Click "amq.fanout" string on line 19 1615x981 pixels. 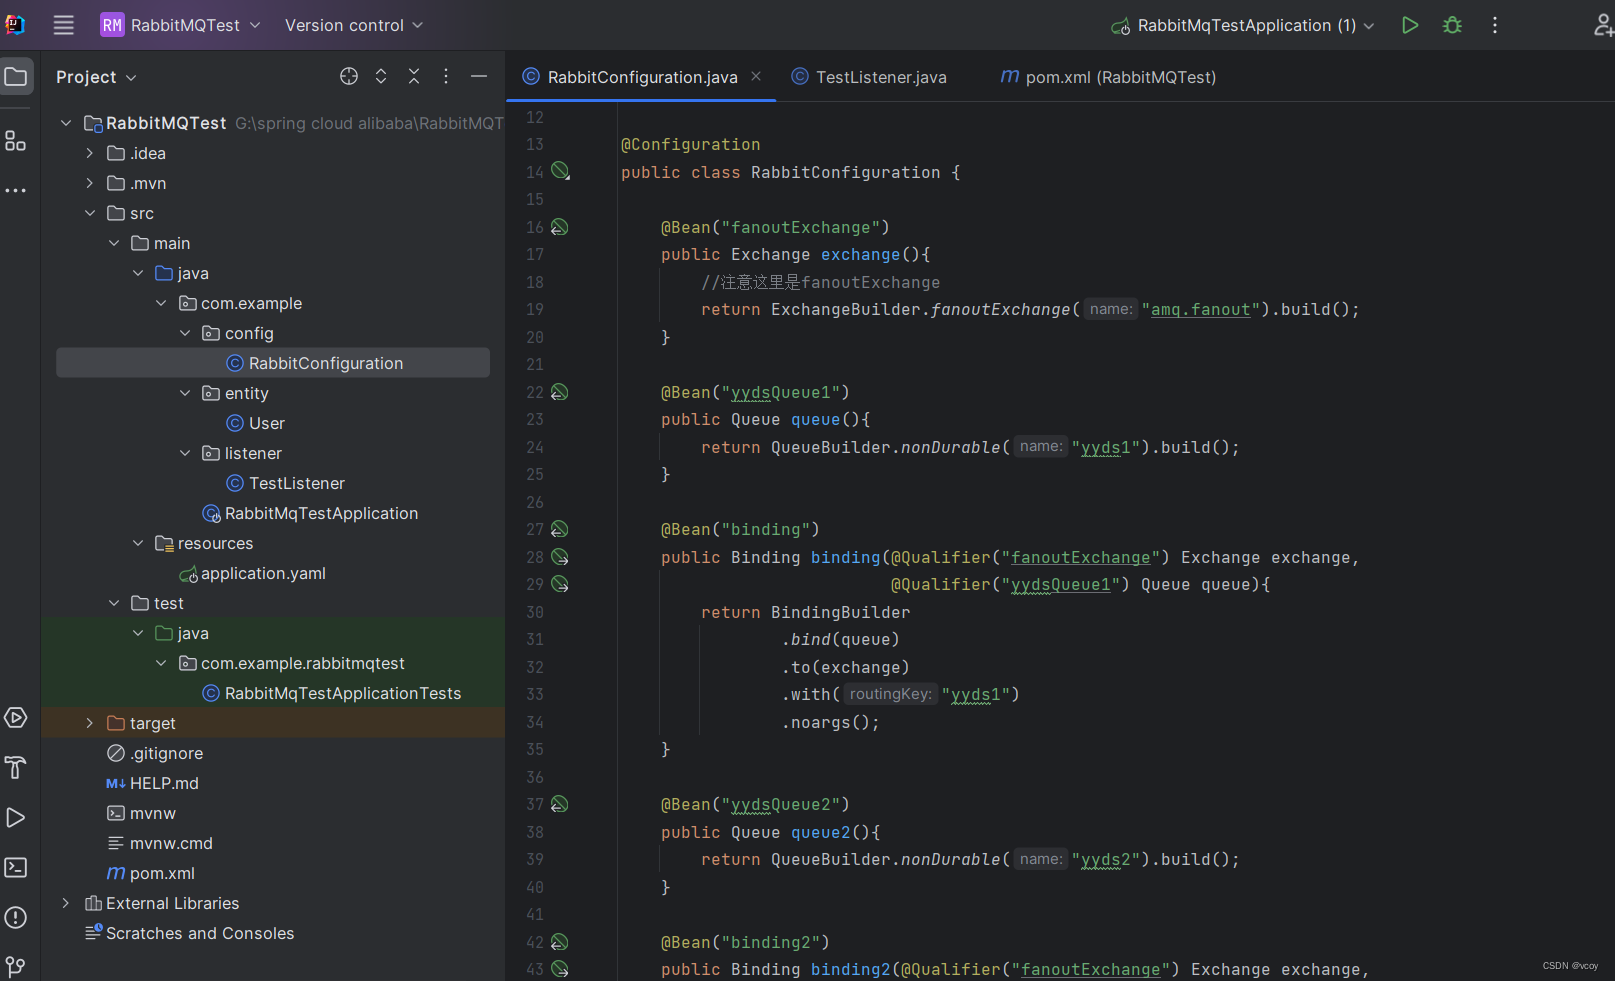point(1200,310)
